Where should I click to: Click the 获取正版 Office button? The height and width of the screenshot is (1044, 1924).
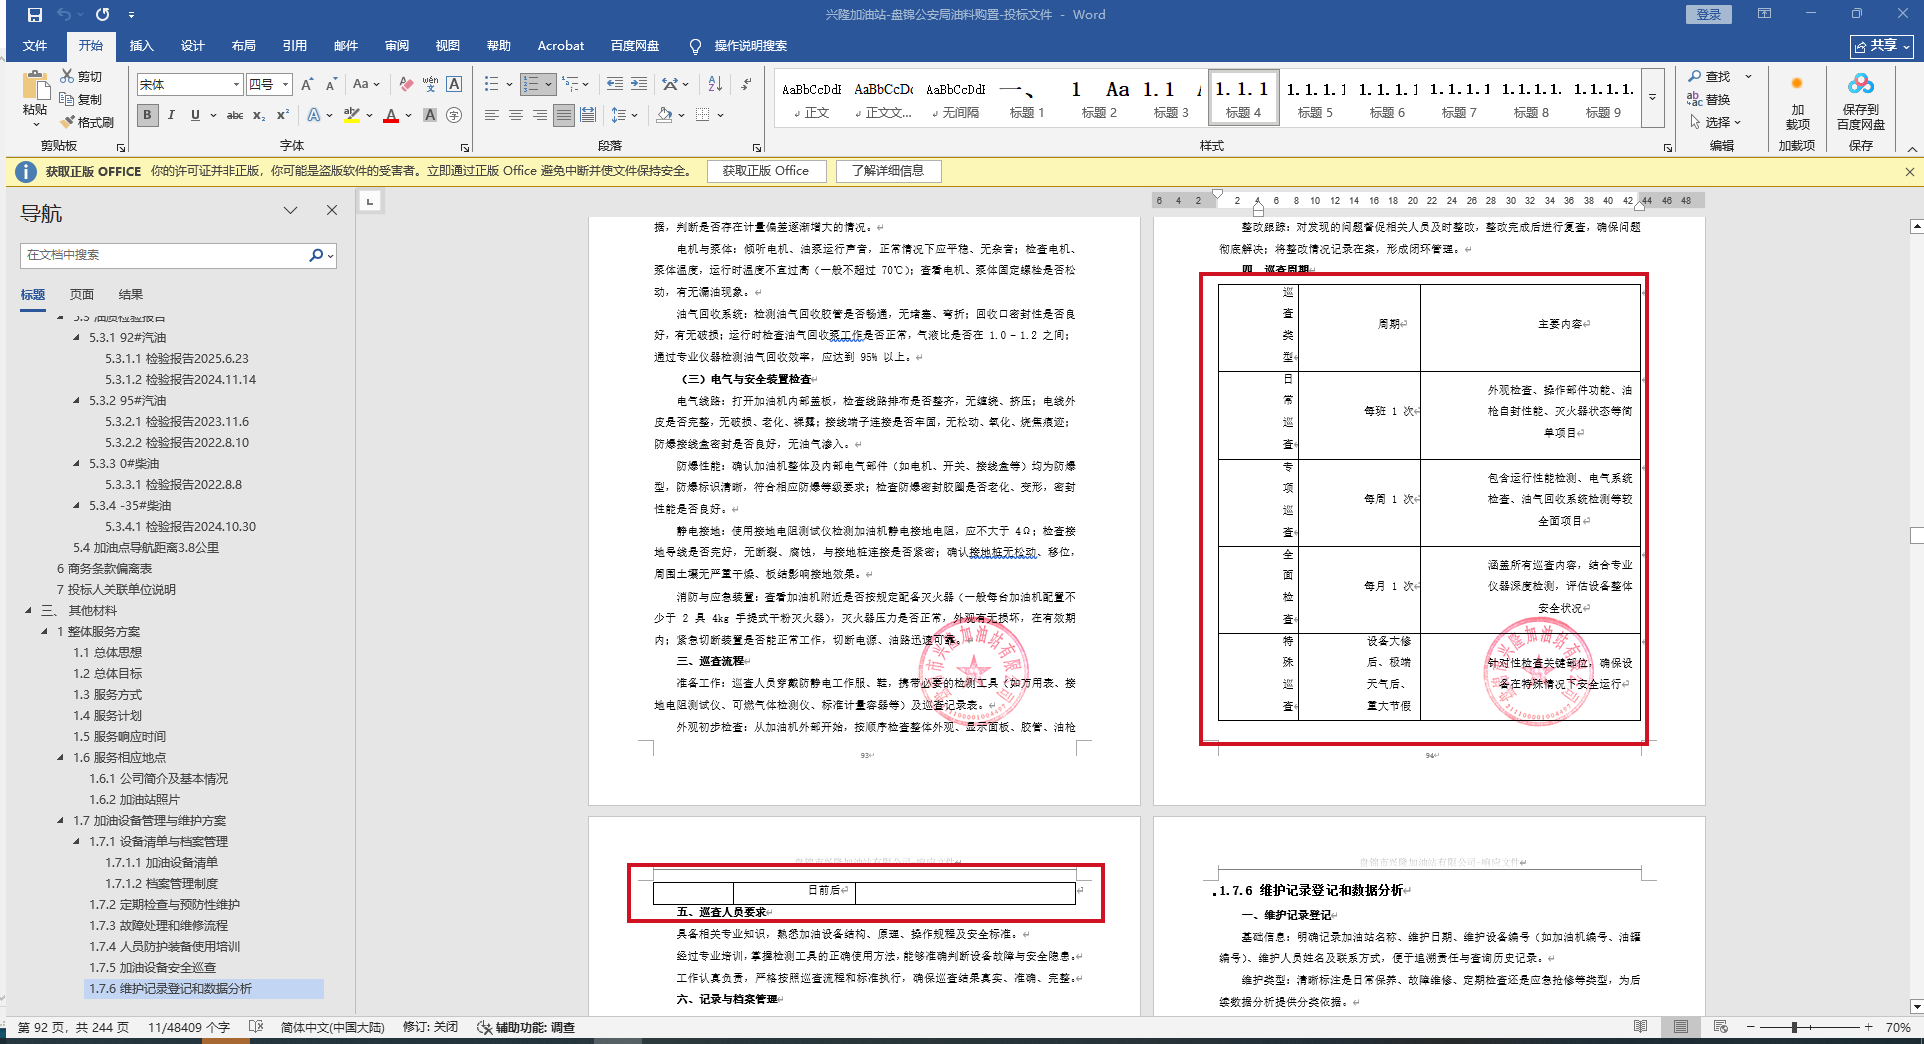point(766,171)
